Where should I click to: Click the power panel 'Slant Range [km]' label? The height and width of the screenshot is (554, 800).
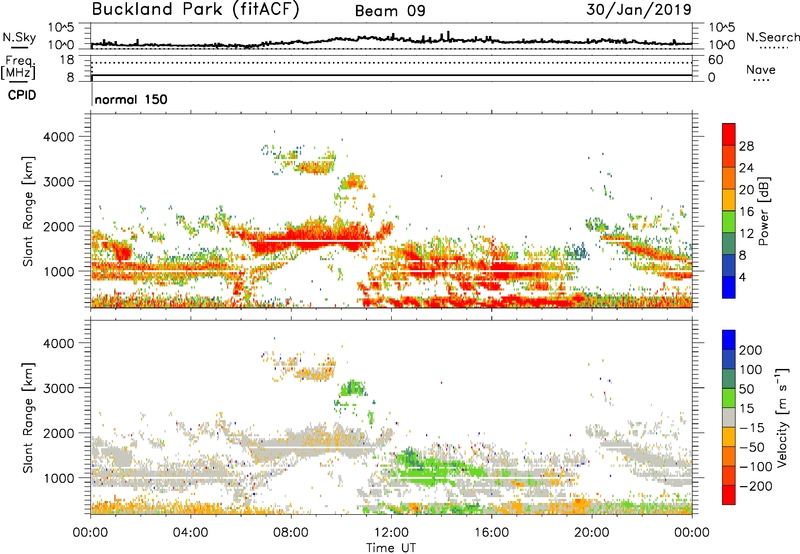(x=29, y=211)
